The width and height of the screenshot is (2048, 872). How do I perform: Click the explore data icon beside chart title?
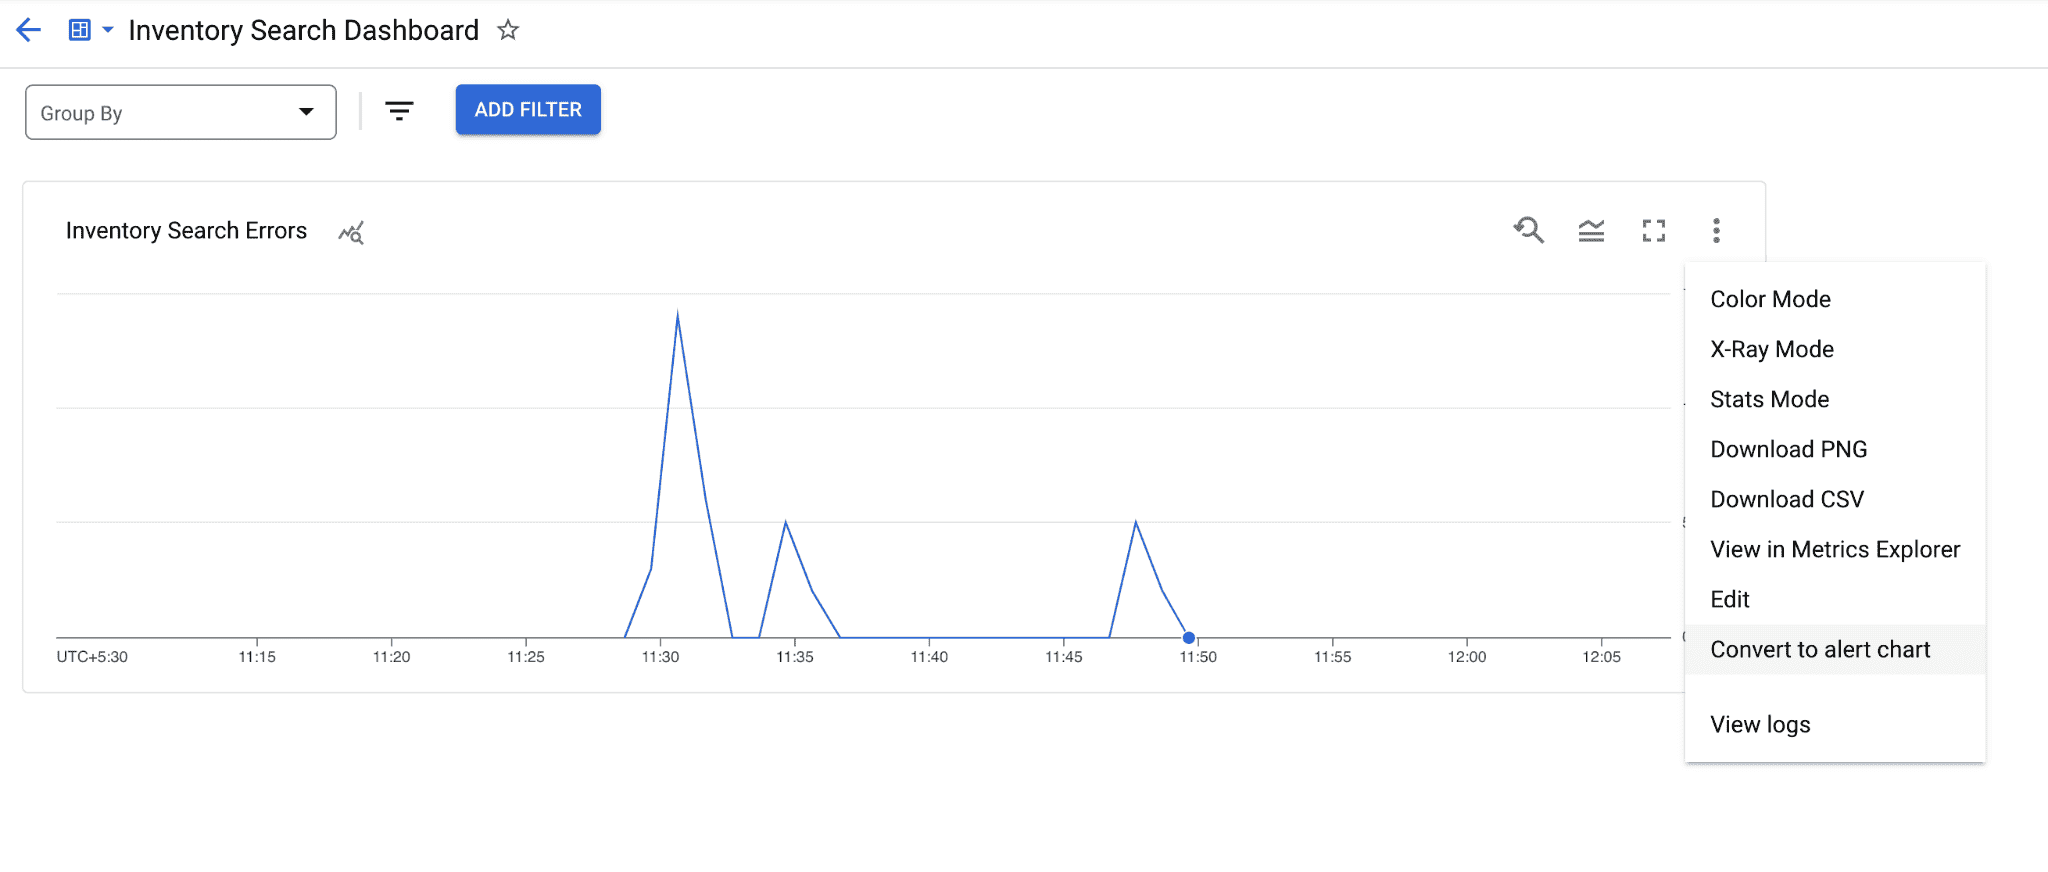pyautogui.click(x=351, y=233)
